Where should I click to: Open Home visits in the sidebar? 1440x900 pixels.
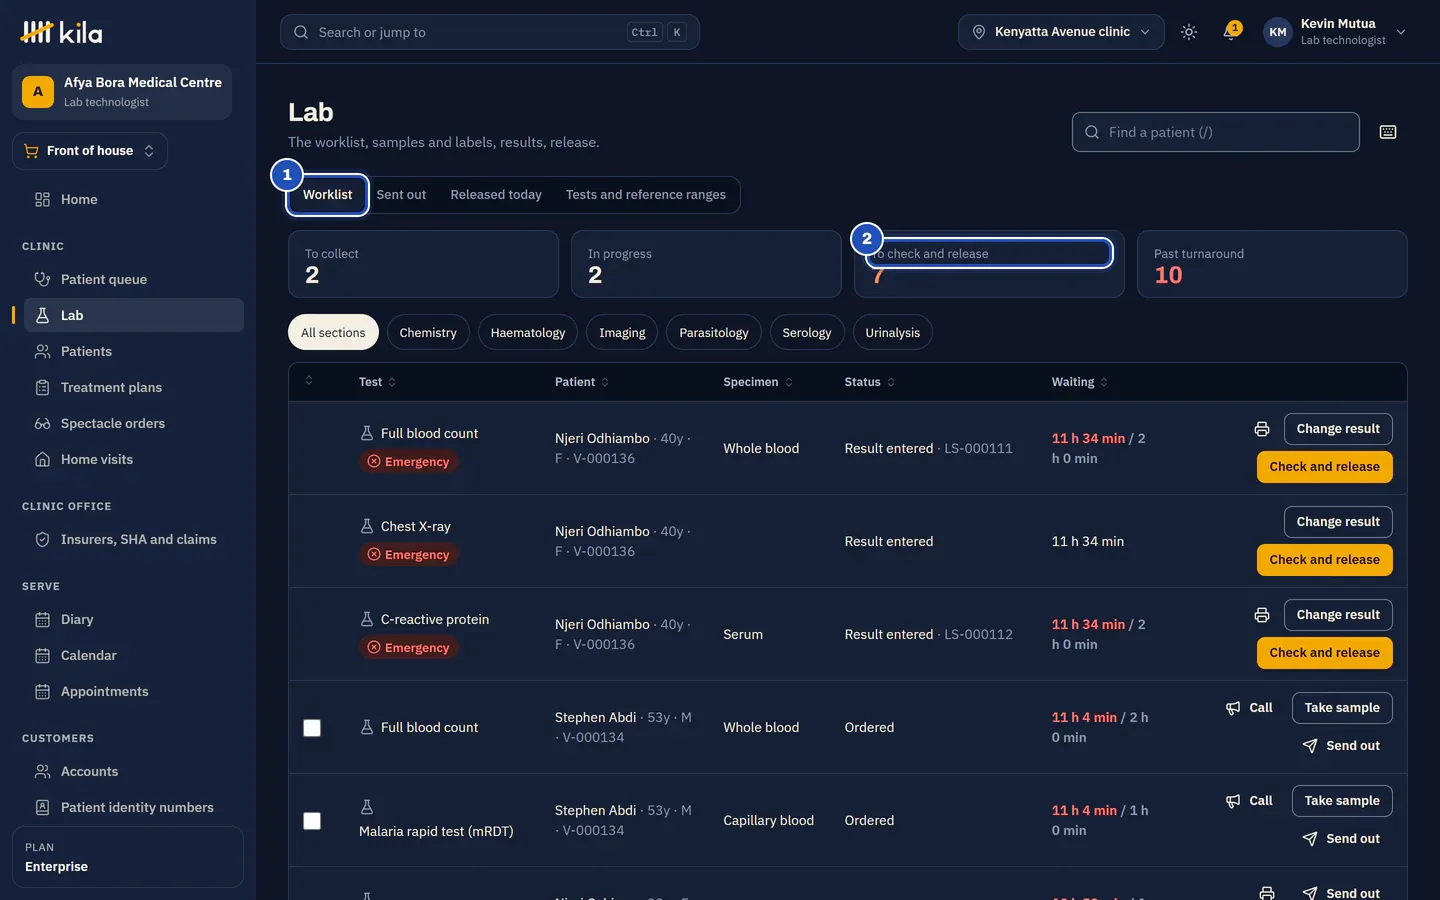(134, 459)
